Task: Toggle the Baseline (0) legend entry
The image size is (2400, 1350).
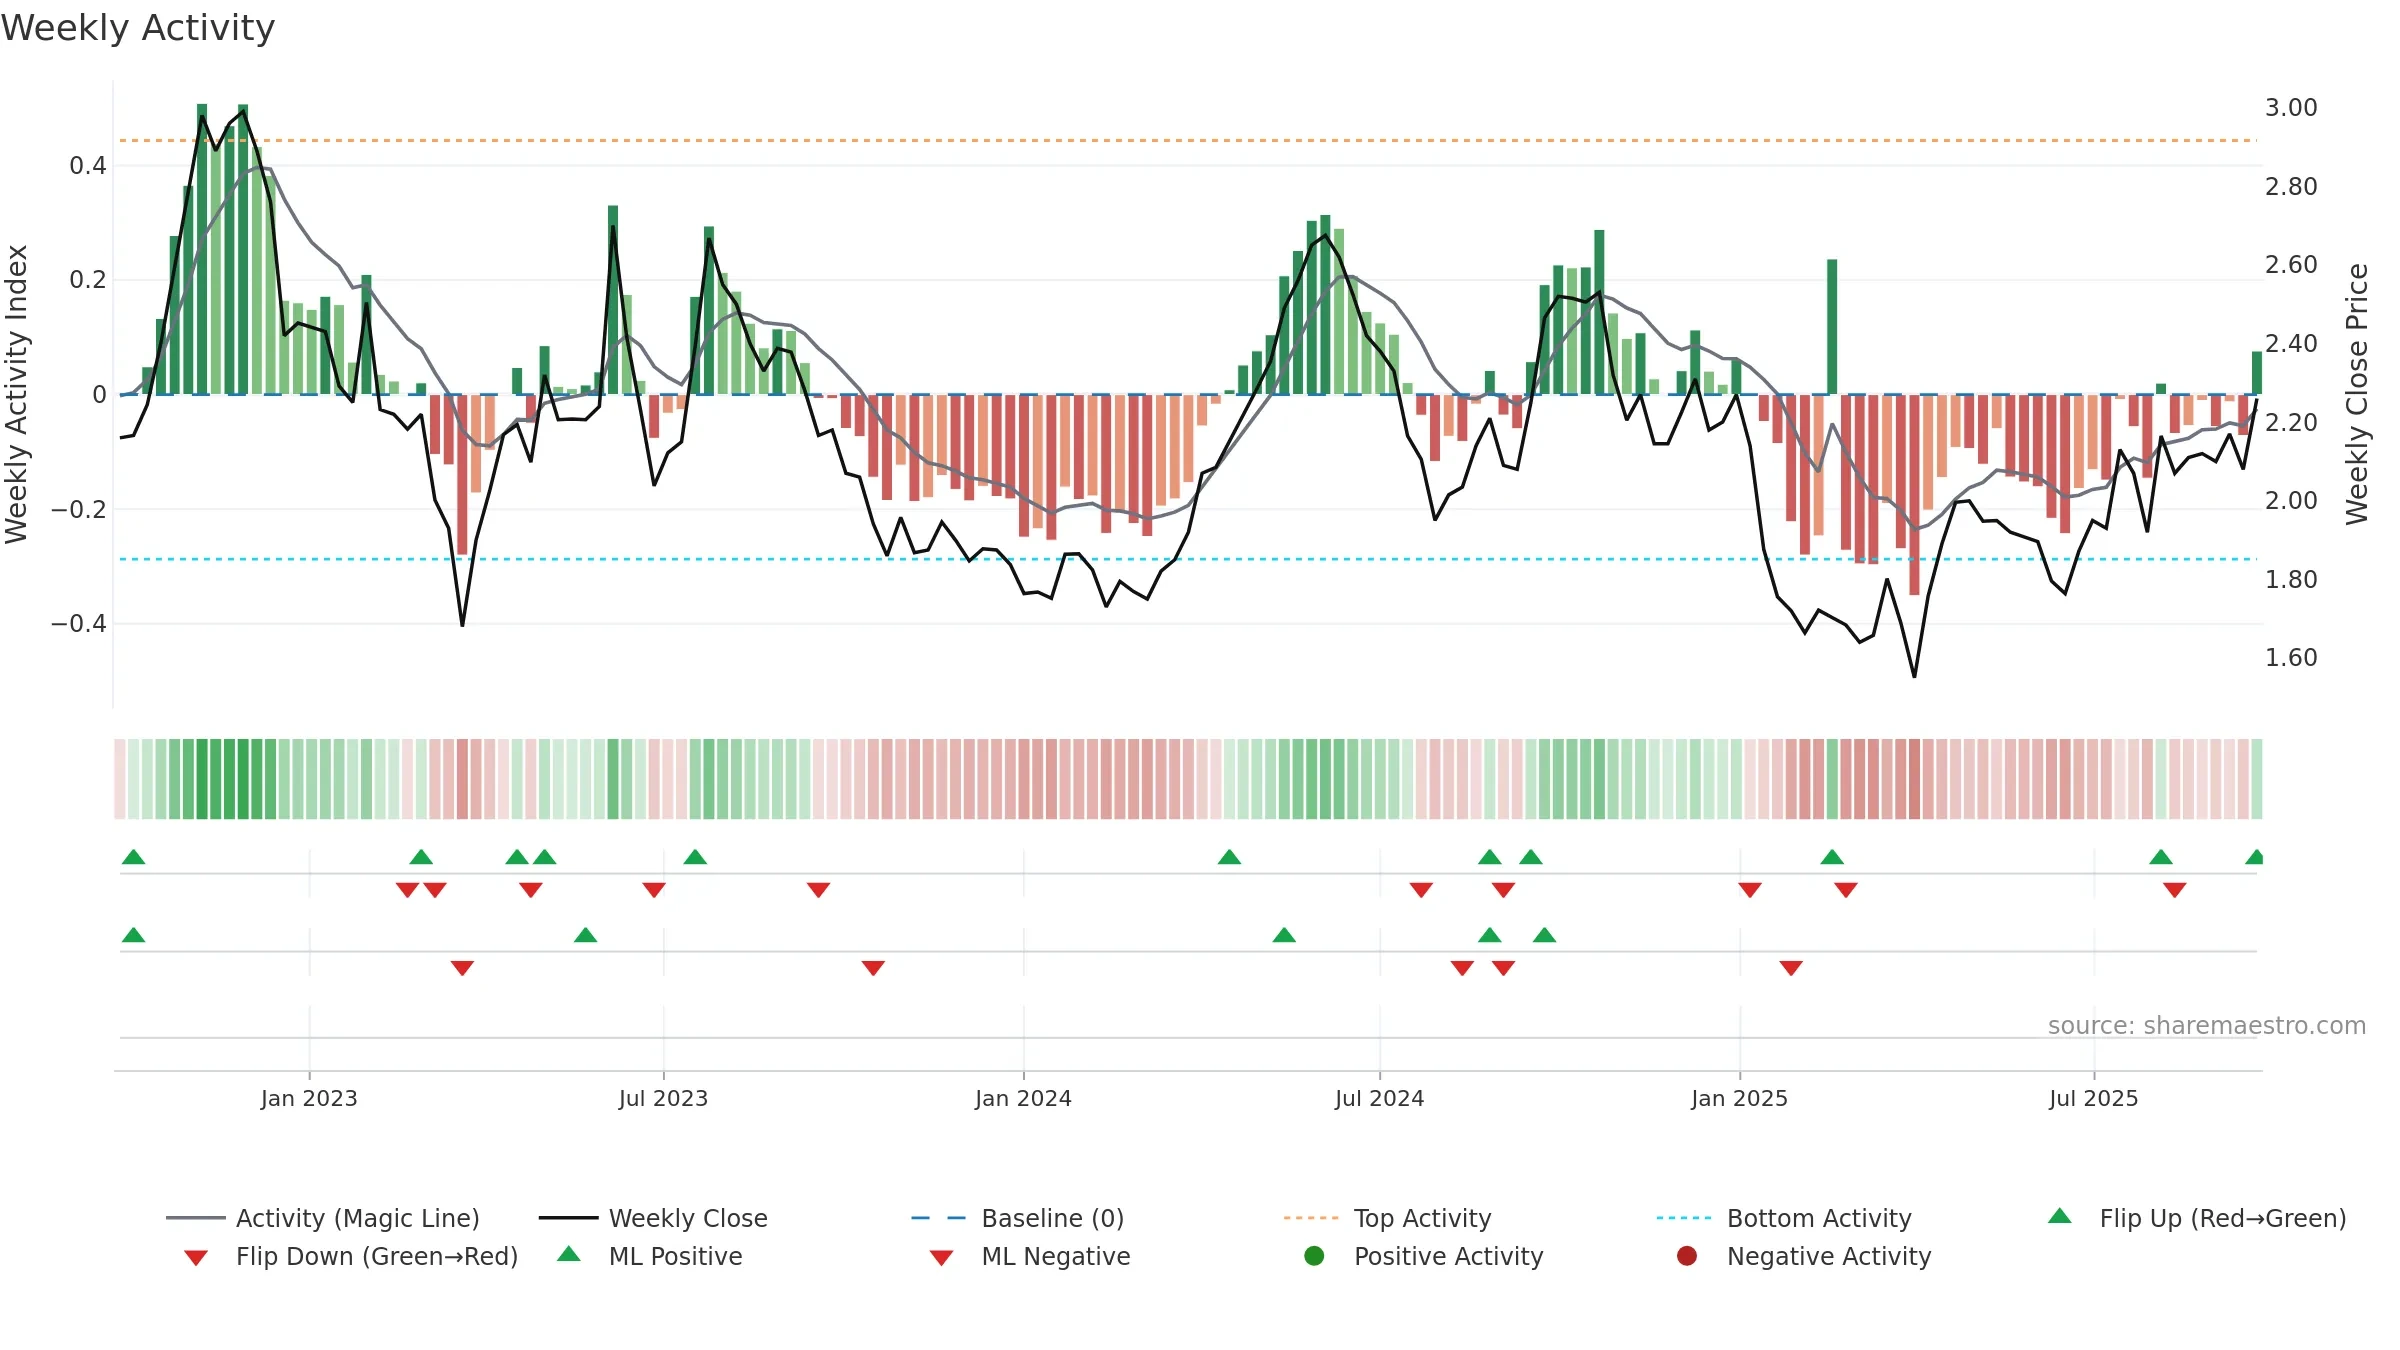Action: coord(1018,1218)
